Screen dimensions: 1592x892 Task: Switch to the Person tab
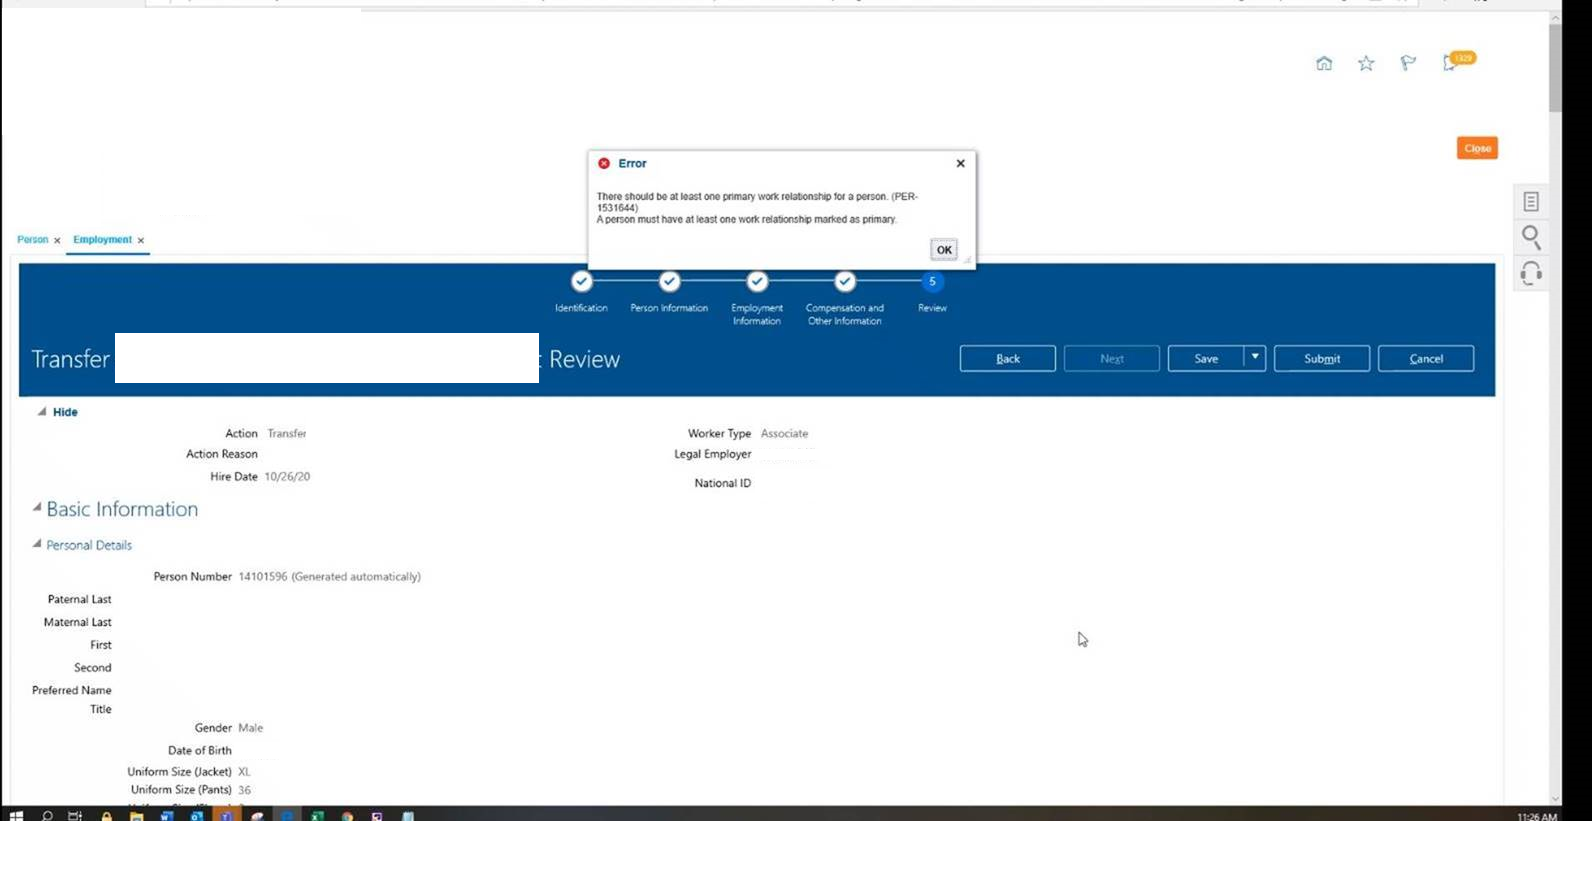point(32,240)
